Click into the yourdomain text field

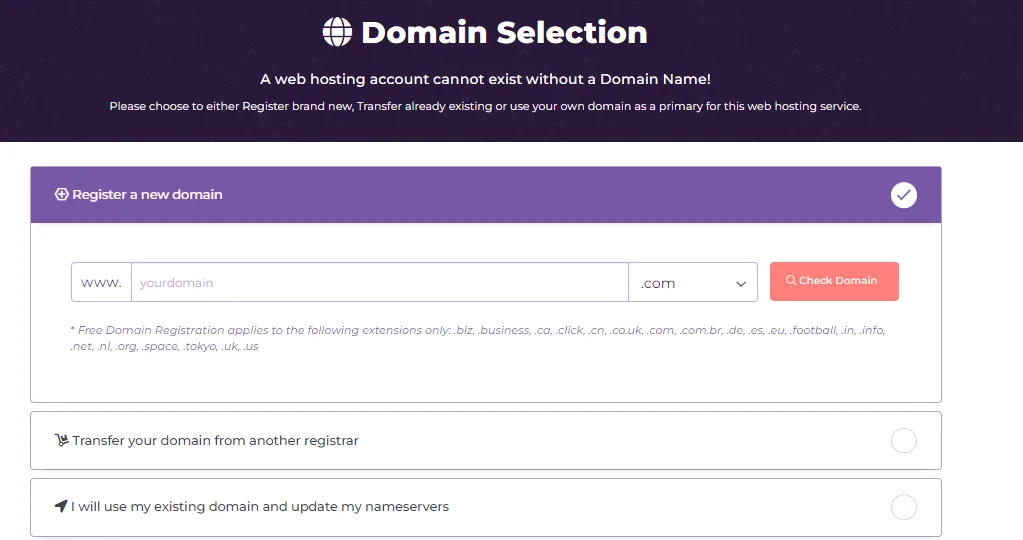click(379, 283)
